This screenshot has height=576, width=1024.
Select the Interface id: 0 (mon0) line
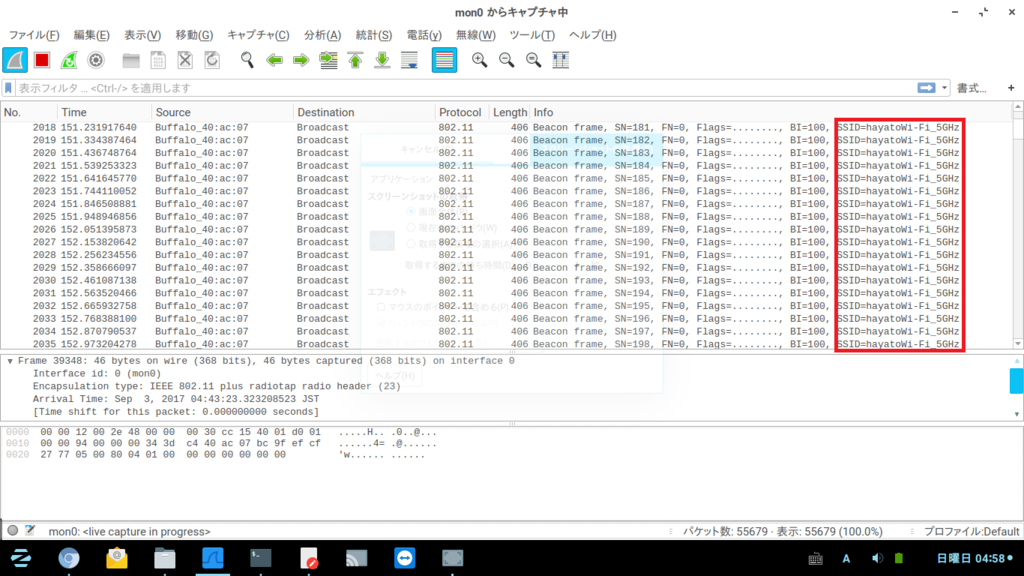click(97, 374)
